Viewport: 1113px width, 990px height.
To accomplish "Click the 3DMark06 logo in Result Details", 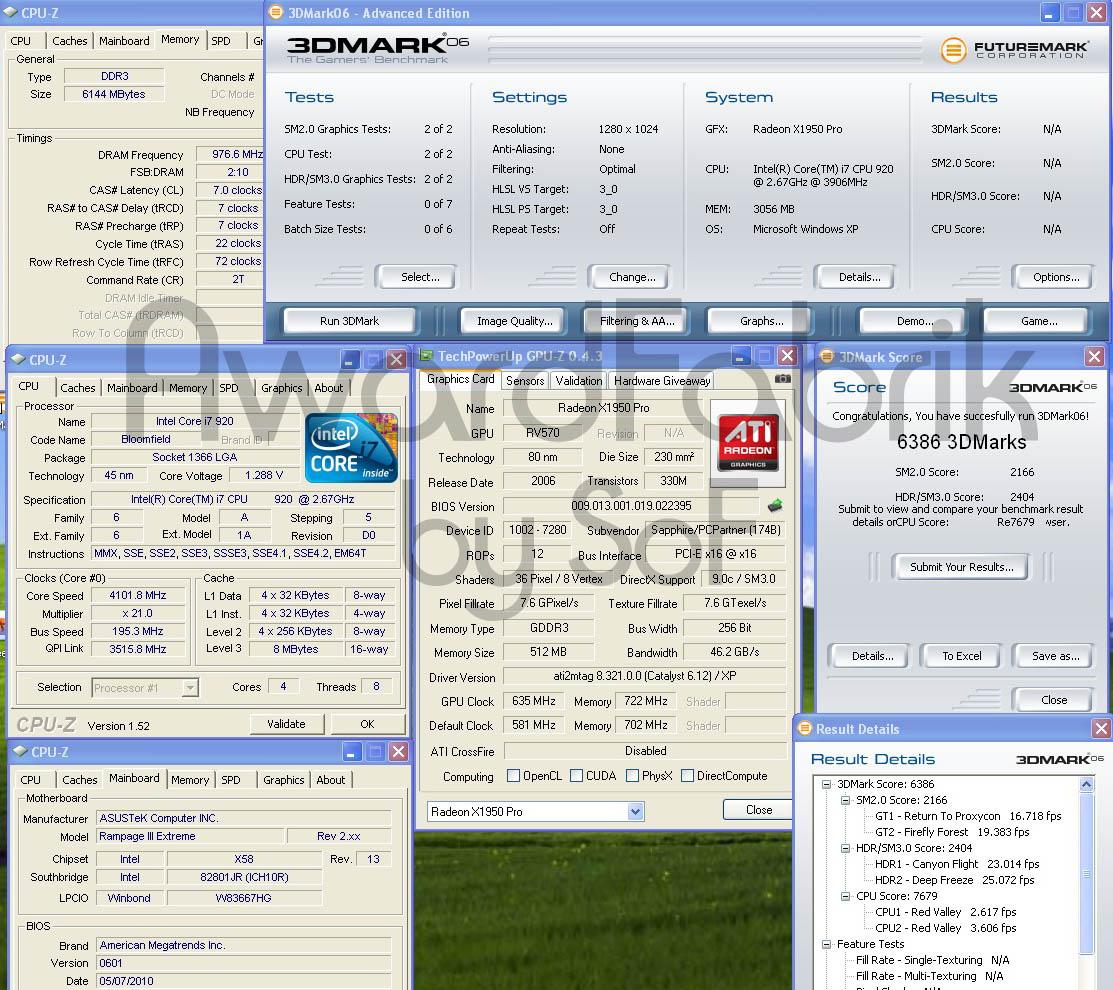I will click(1059, 759).
